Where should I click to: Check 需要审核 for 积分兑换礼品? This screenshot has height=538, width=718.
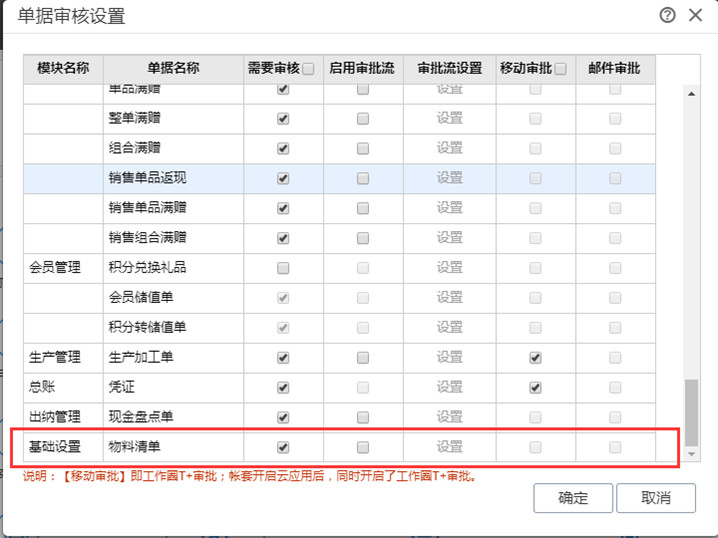click(283, 268)
